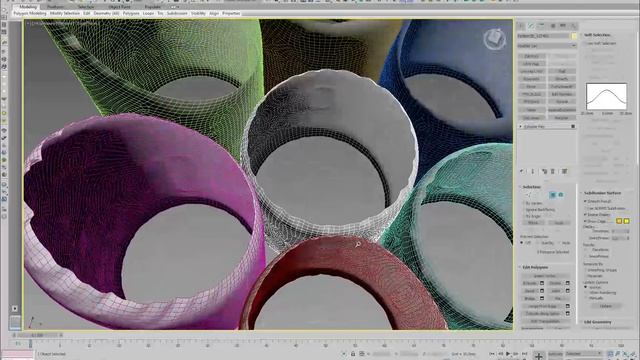640x360 pixels.
Task: Toggle By Angle checkbox in Selection
Action: pos(524,216)
